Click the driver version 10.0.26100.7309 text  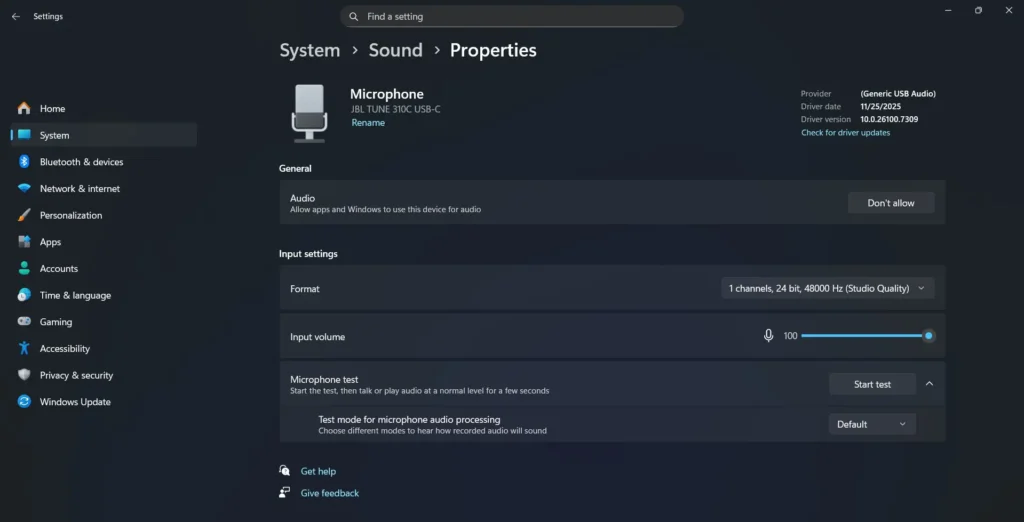coord(889,120)
